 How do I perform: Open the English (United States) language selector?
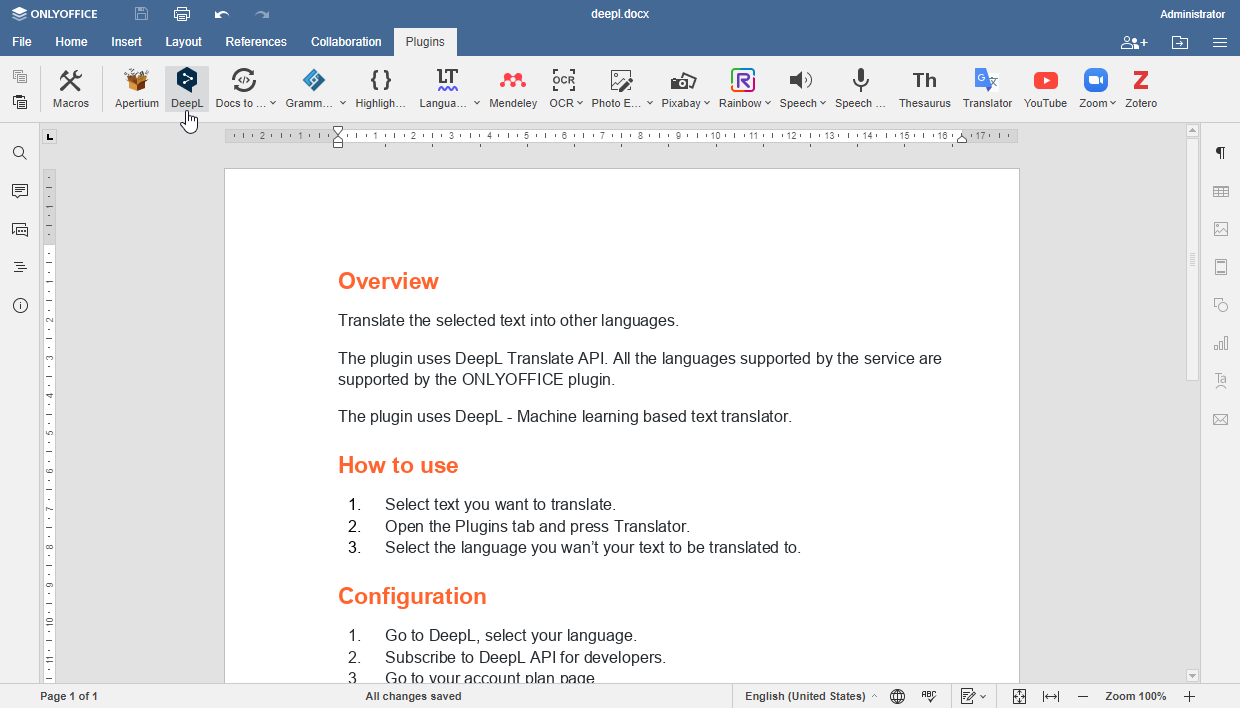[x=811, y=696]
